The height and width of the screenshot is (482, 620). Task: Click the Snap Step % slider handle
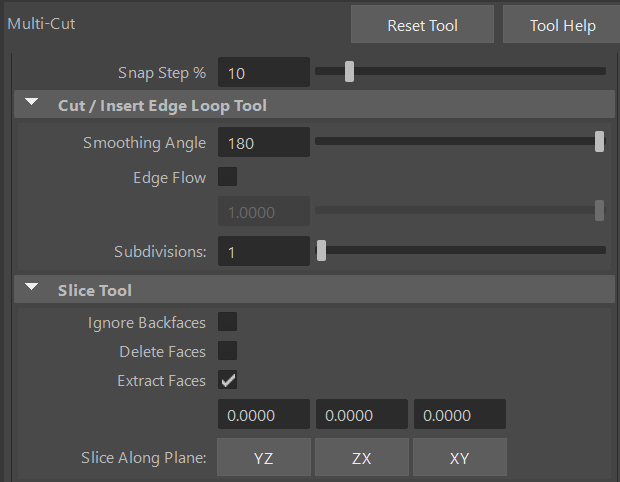(x=349, y=72)
